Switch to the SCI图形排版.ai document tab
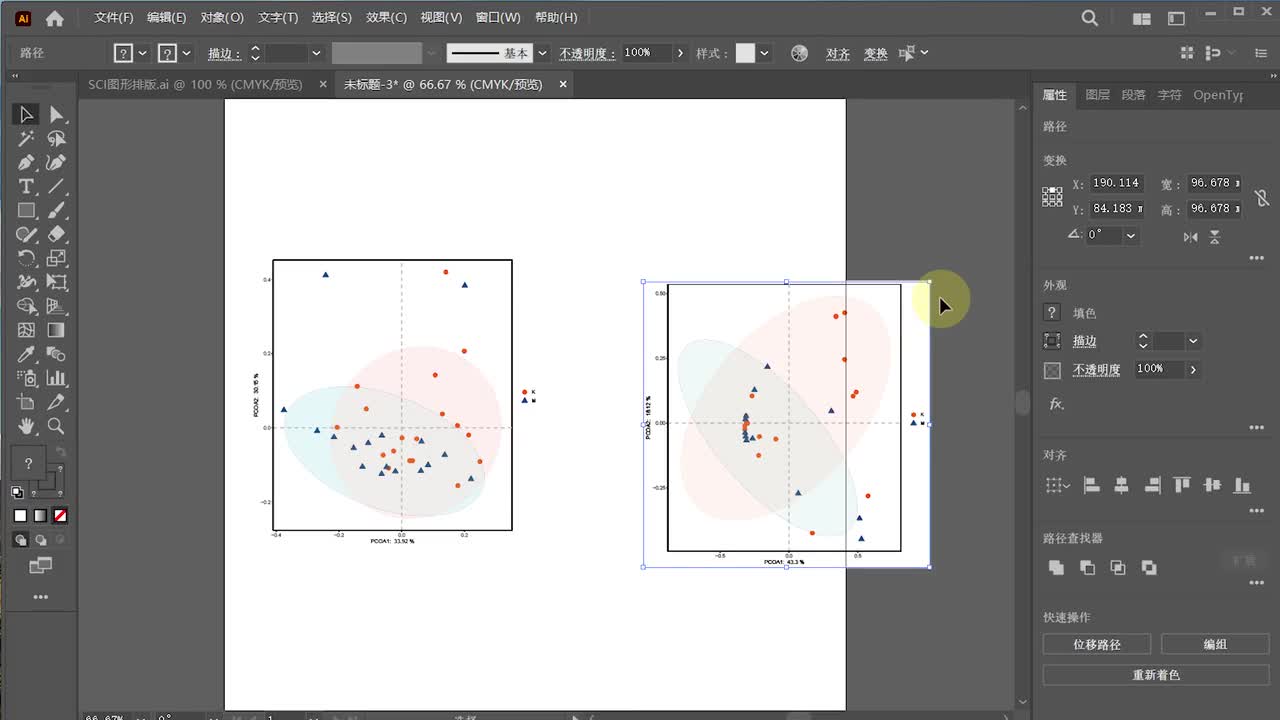1280x720 pixels. (x=195, y=85)
